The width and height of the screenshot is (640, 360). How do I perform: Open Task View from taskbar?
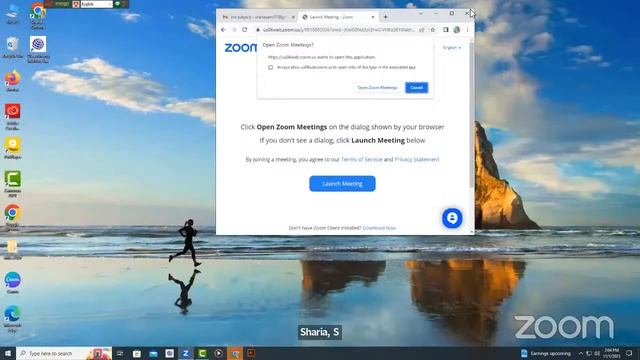(120, 353)
